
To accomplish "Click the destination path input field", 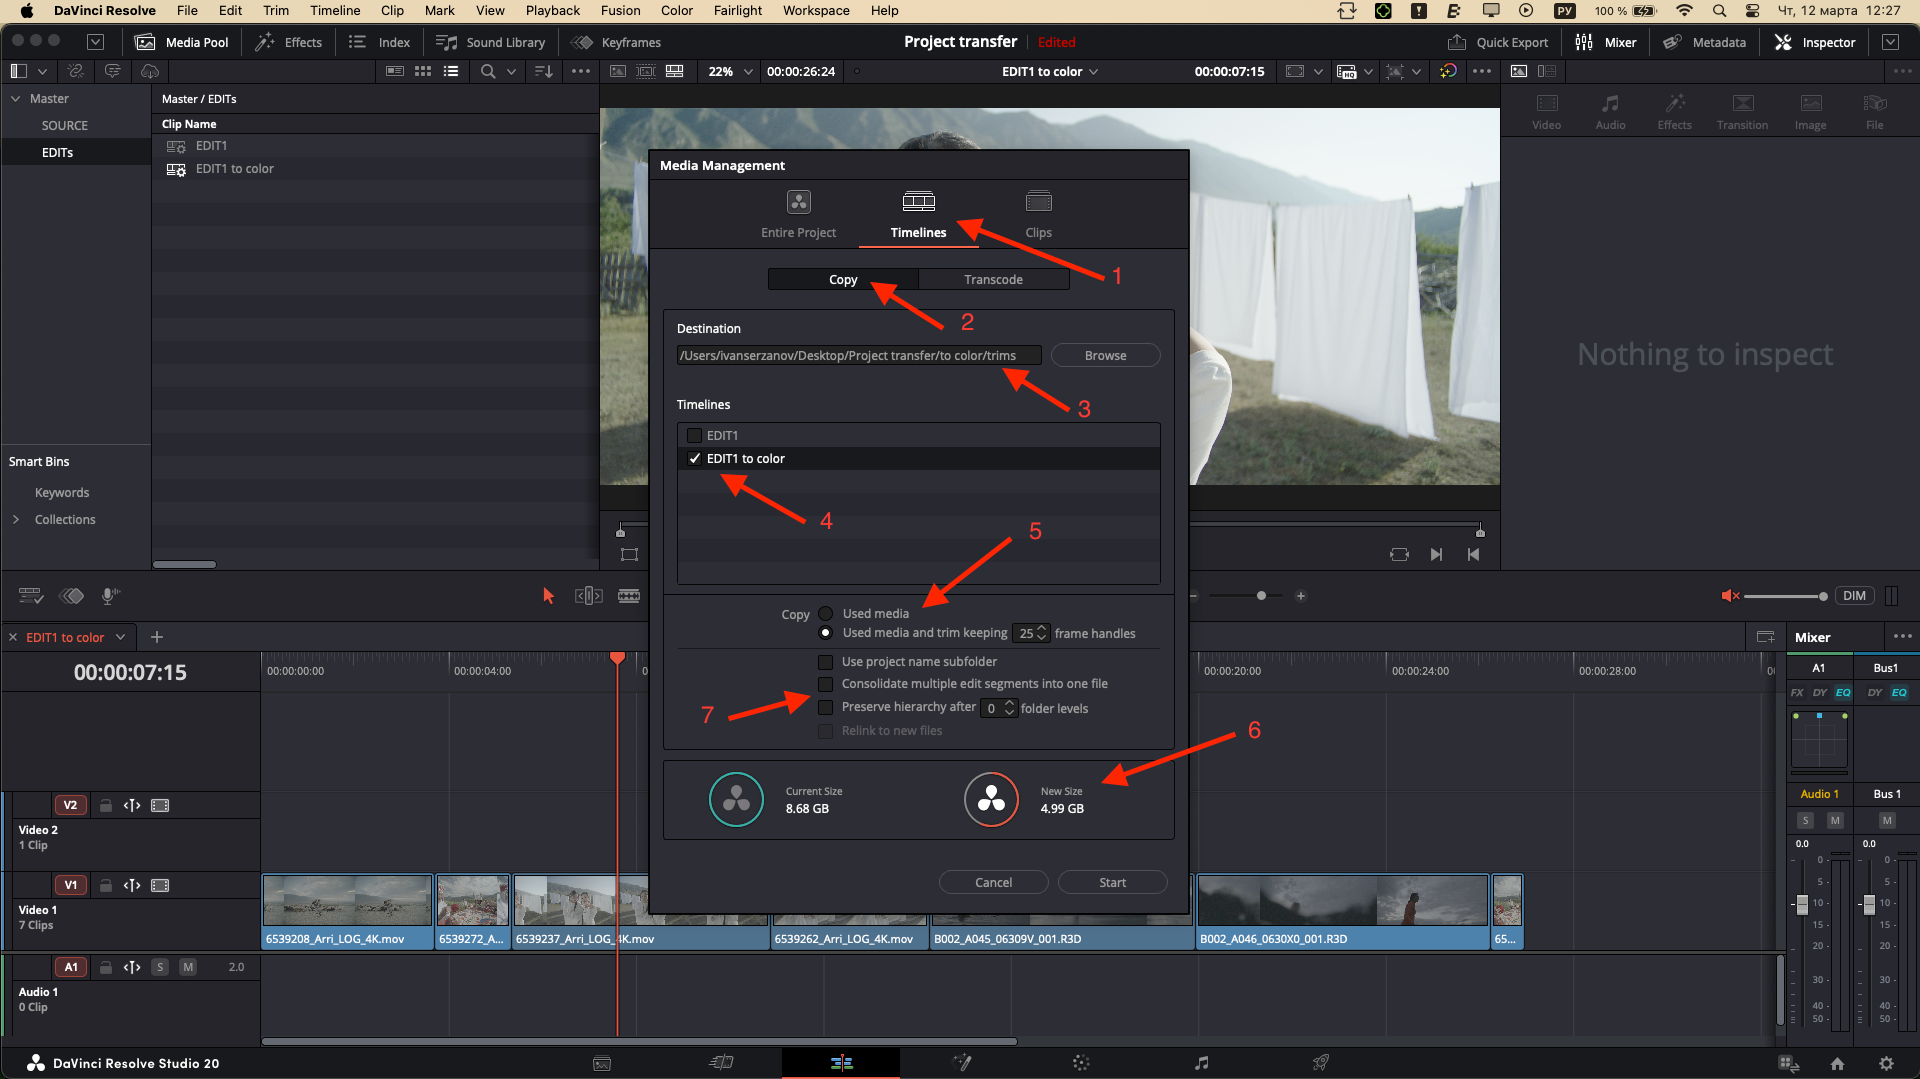I will (x=858, y=355).
